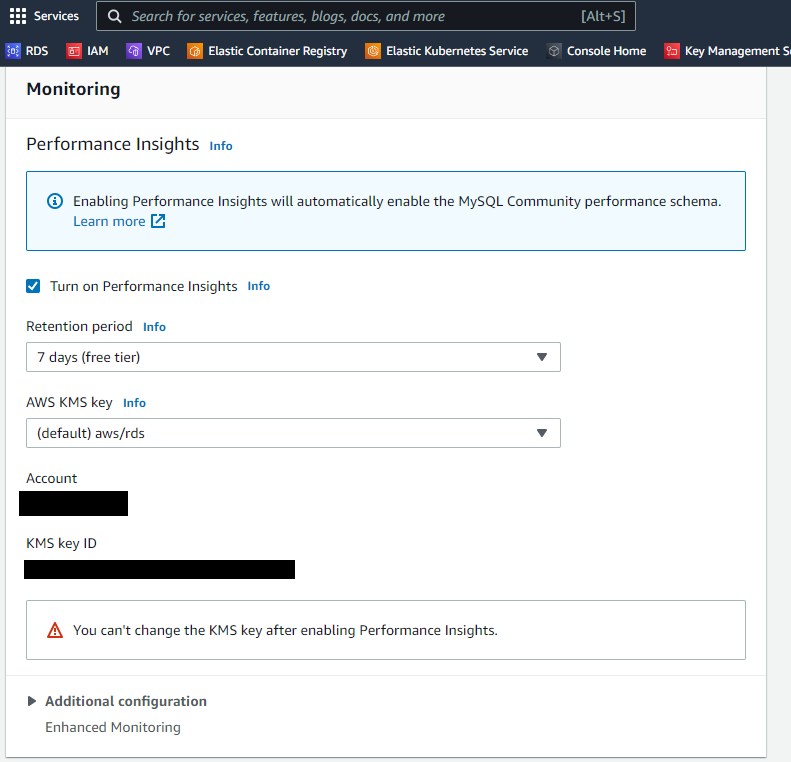The width and height of the screenshot is (791, 762).
Task: Click the external link icon beside Learn more
Action: pos(158,221)
